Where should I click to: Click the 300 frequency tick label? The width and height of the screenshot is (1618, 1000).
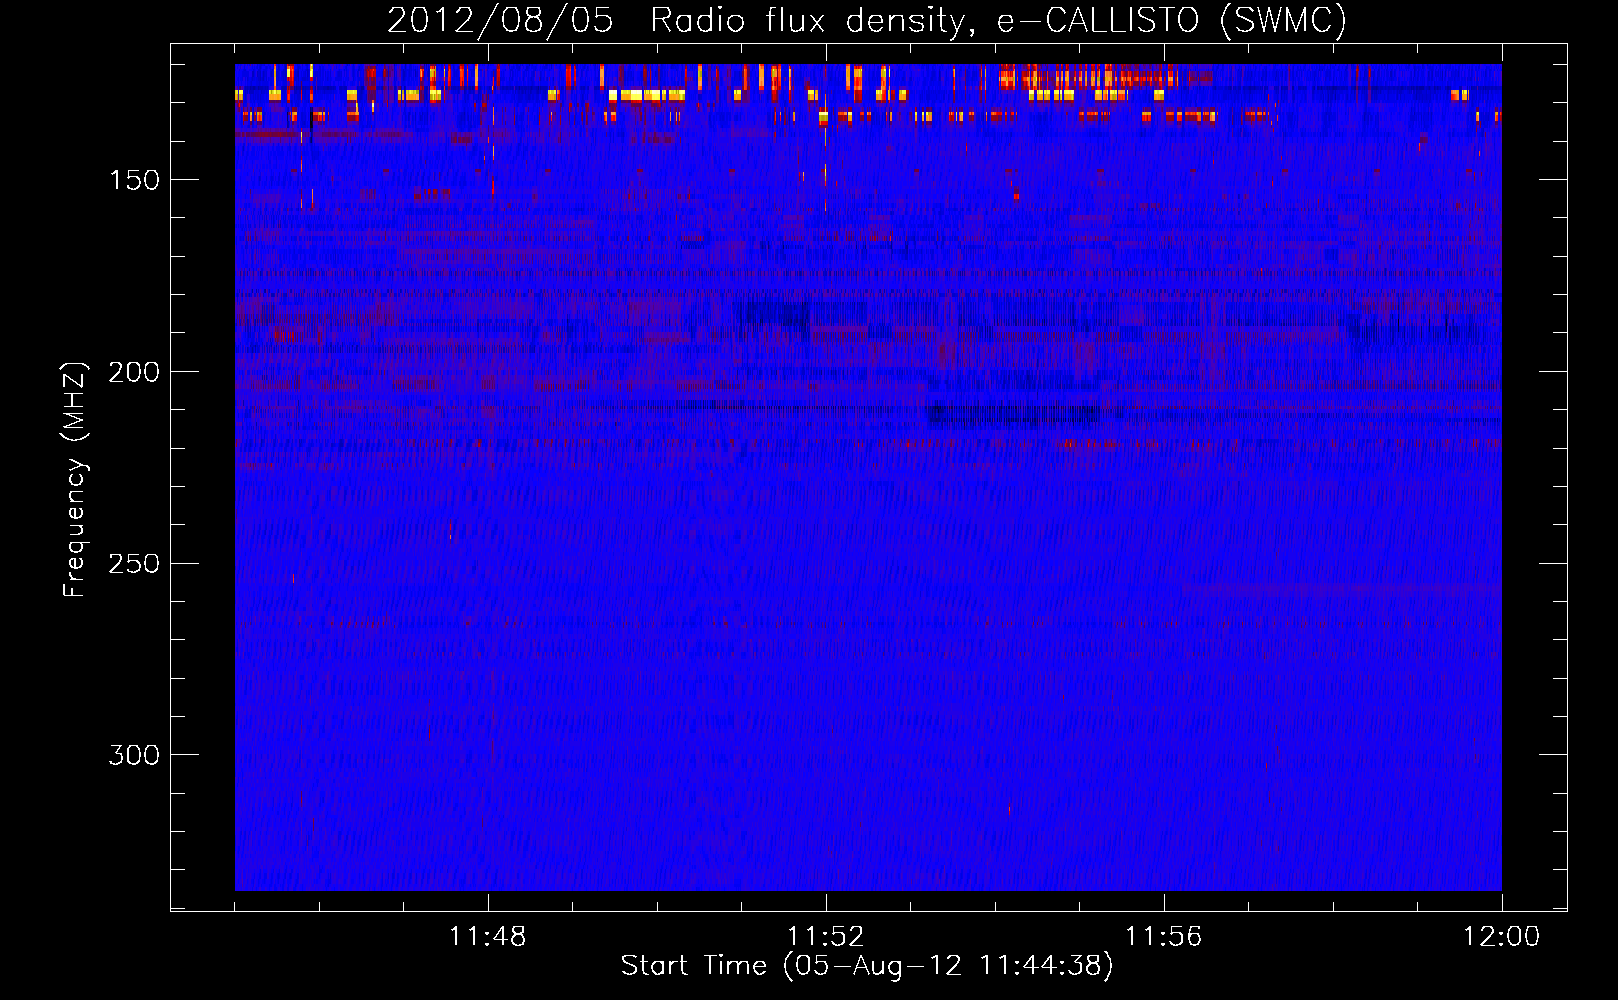[134, 755]
